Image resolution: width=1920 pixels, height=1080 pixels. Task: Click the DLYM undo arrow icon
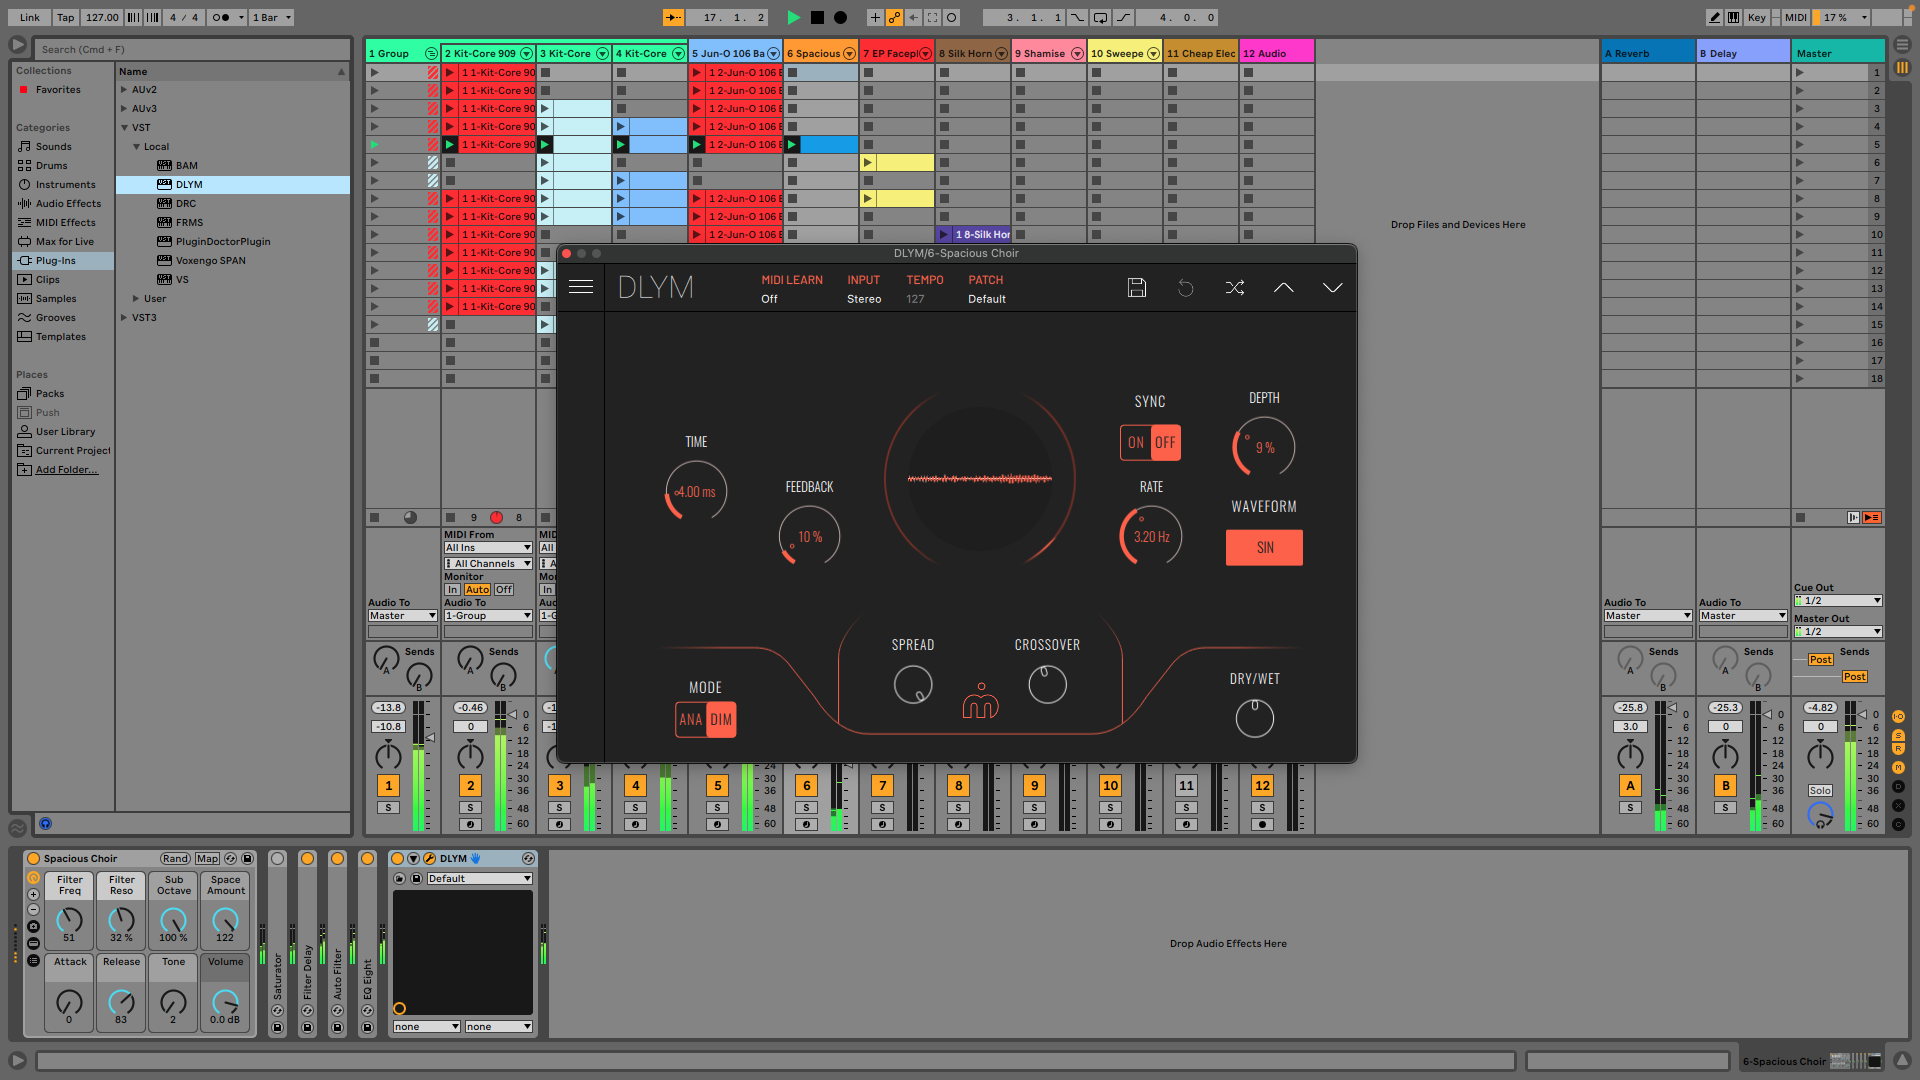pyautogui.click(x=1186, y=288)
